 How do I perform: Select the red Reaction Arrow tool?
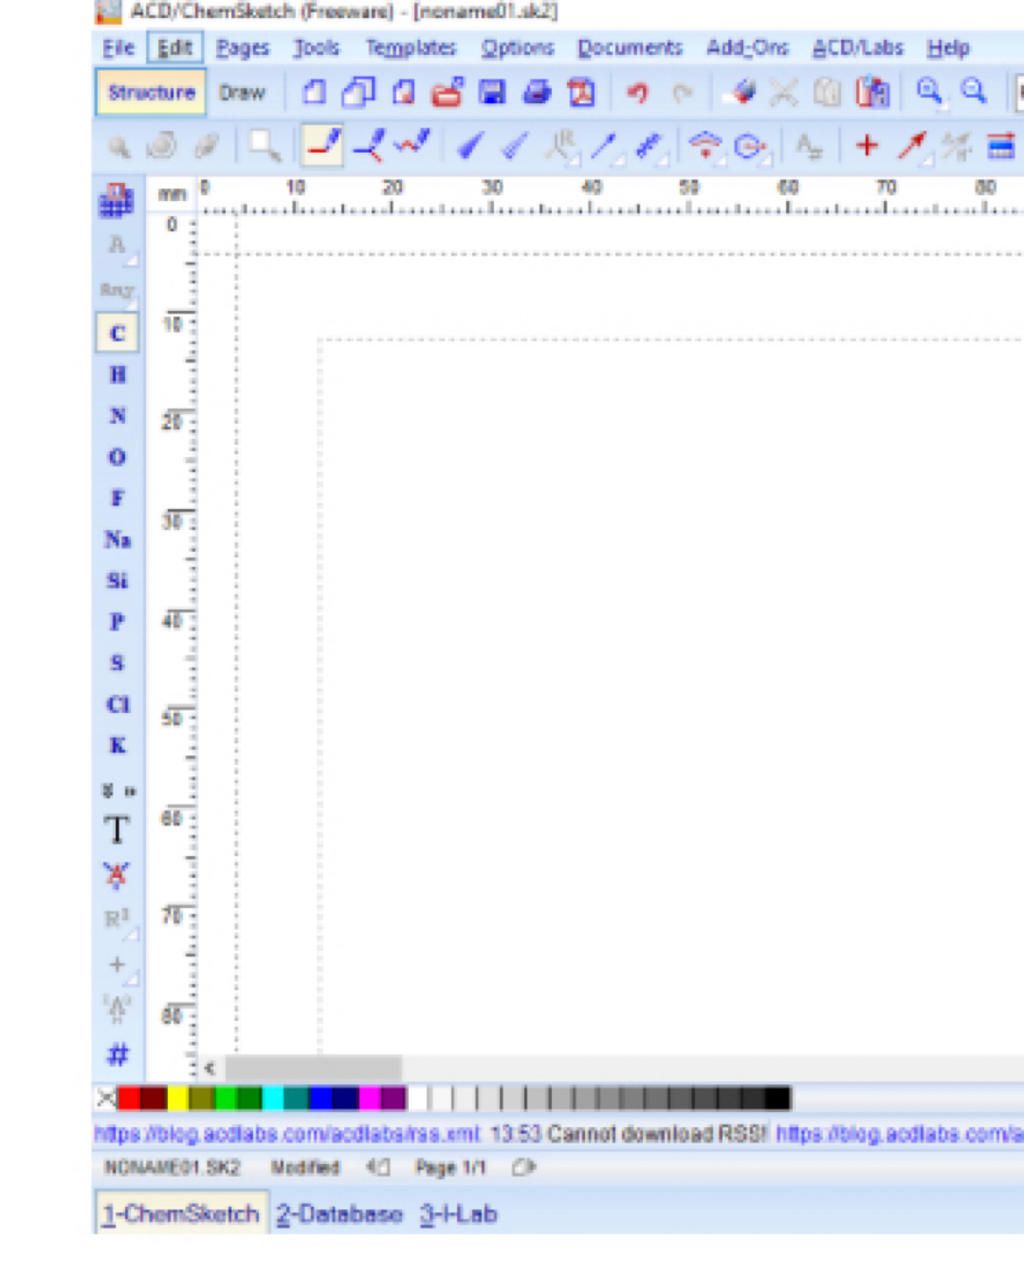911,147
